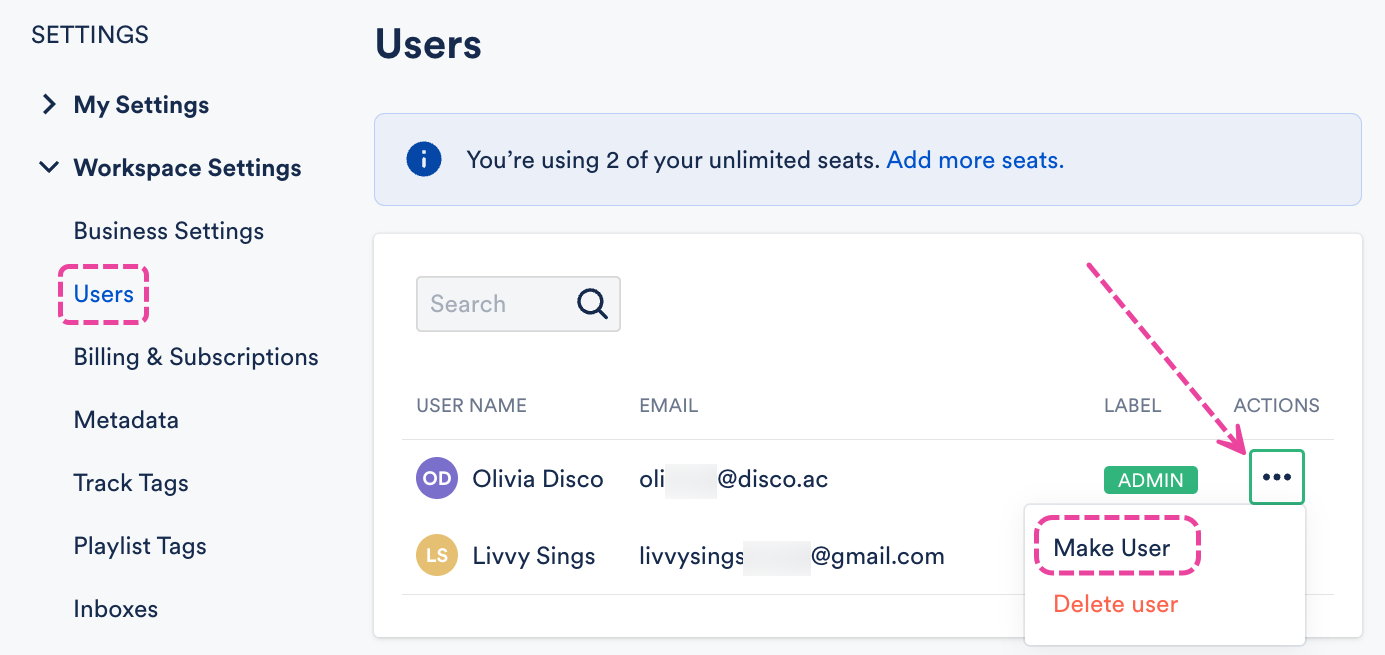Click Olivia Disco's OD avatar

436,479
